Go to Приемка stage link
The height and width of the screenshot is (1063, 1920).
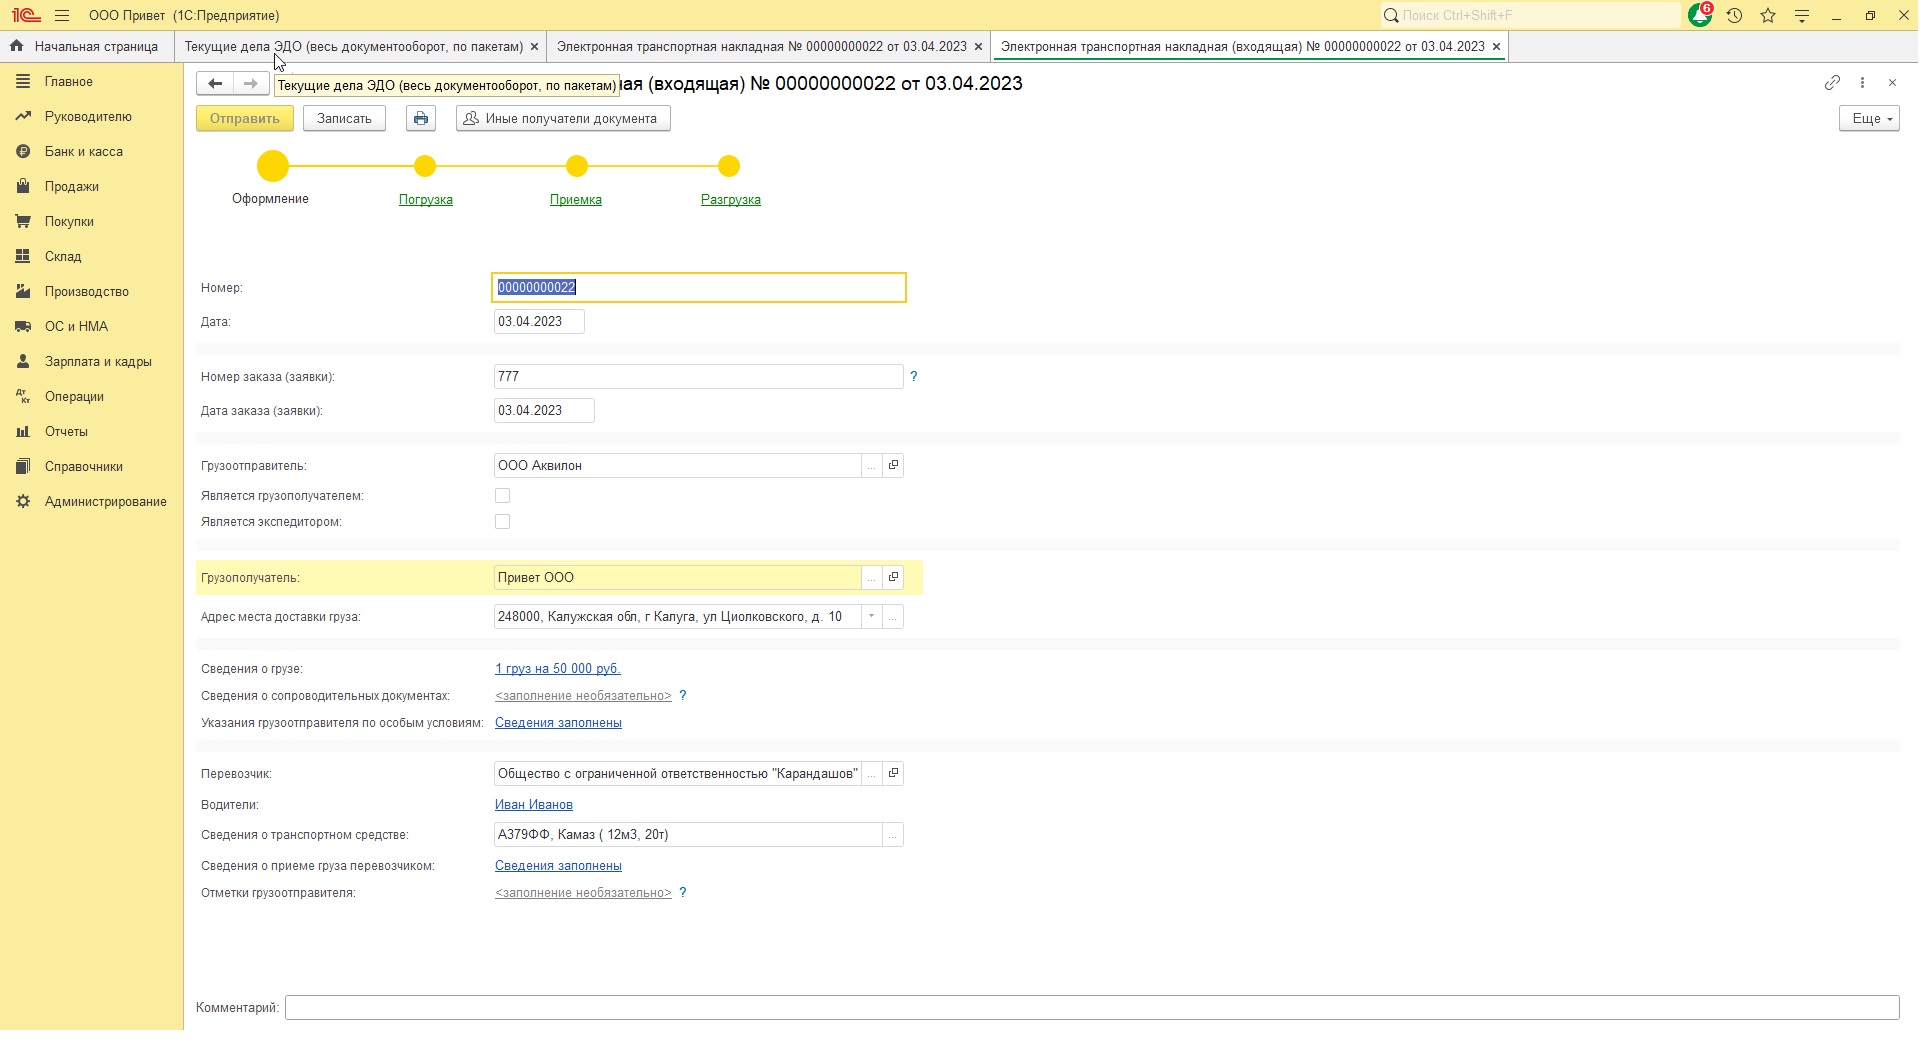(576, 200)
